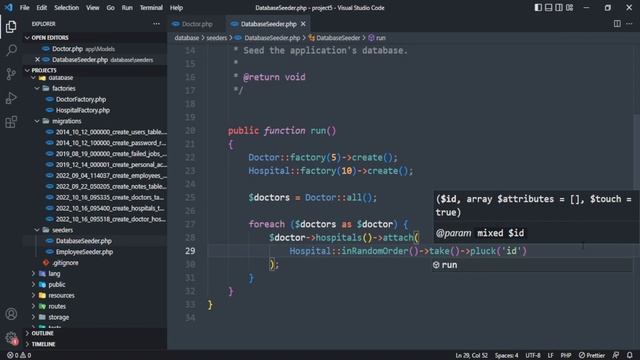
Task: Open the notifications bell in status bar
Action: (x=630, y=356)
